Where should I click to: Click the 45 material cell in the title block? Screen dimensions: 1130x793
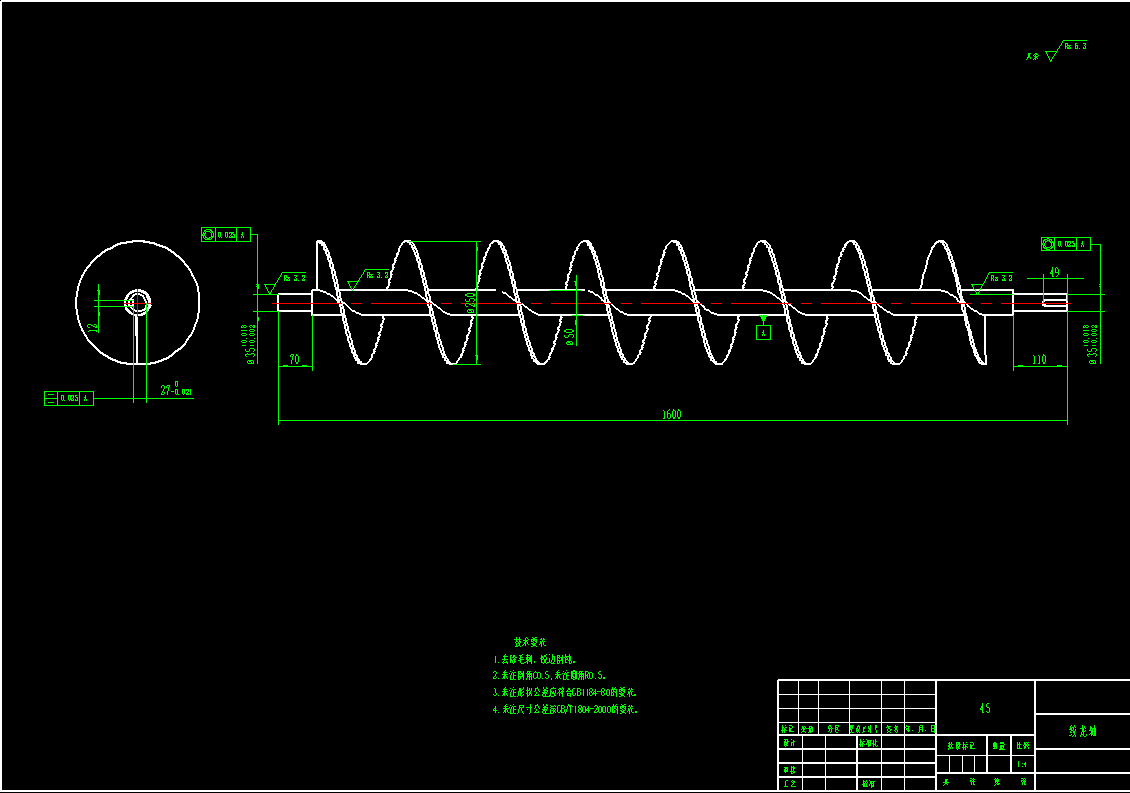pos(985,708)
